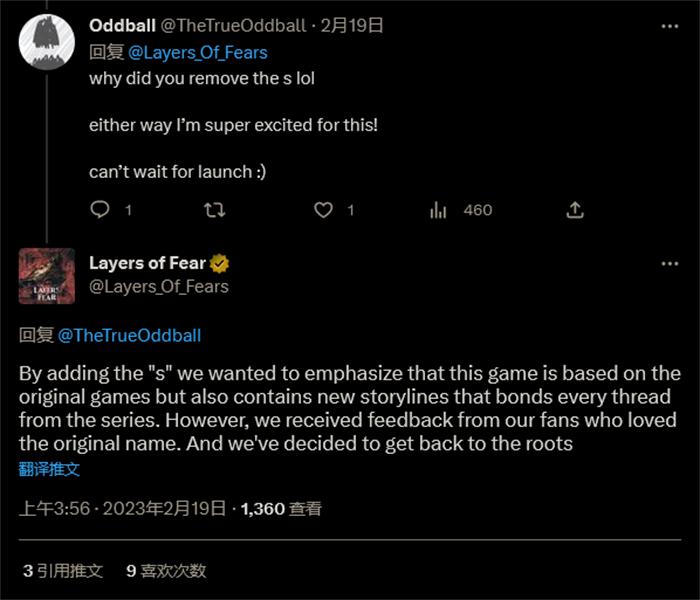This screenshot has width=700, height=600.
Task: Open Layers of Fear profile picture
Action: point(47,276)
